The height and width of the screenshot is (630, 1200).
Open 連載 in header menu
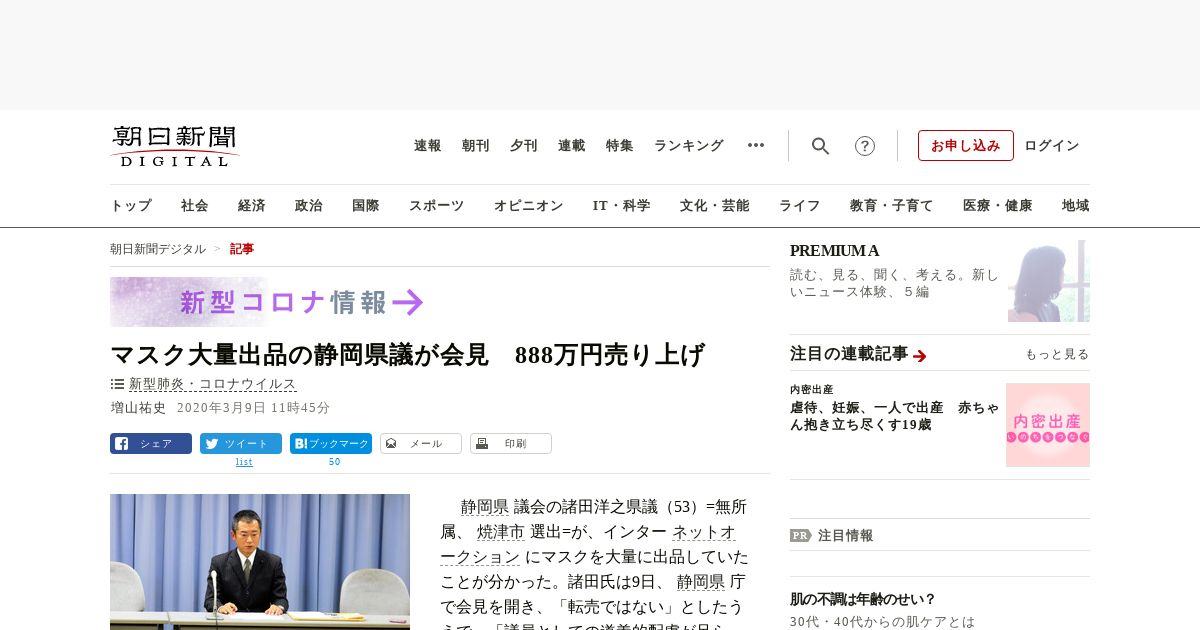[x=572, y=146]
